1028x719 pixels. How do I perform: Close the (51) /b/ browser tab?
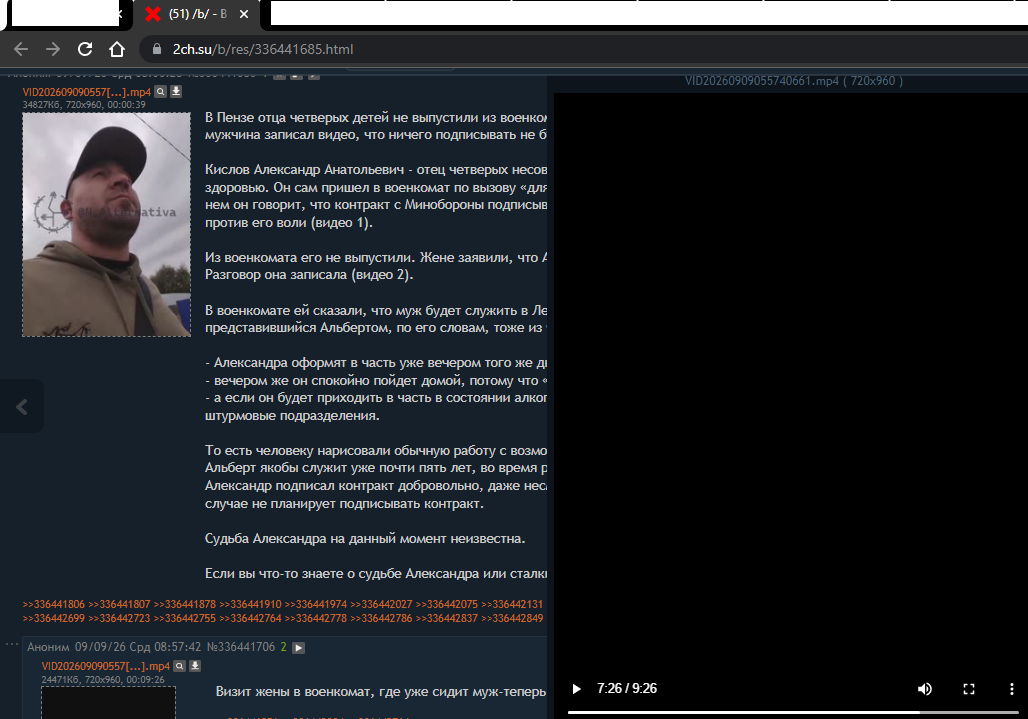point(244,14)
